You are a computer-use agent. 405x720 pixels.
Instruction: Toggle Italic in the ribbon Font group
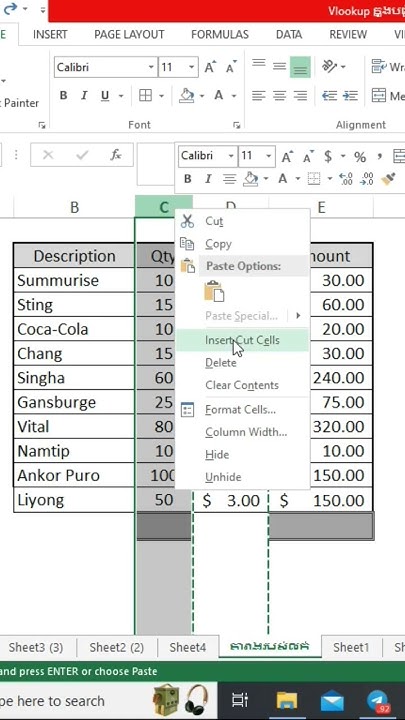point(84,96)
